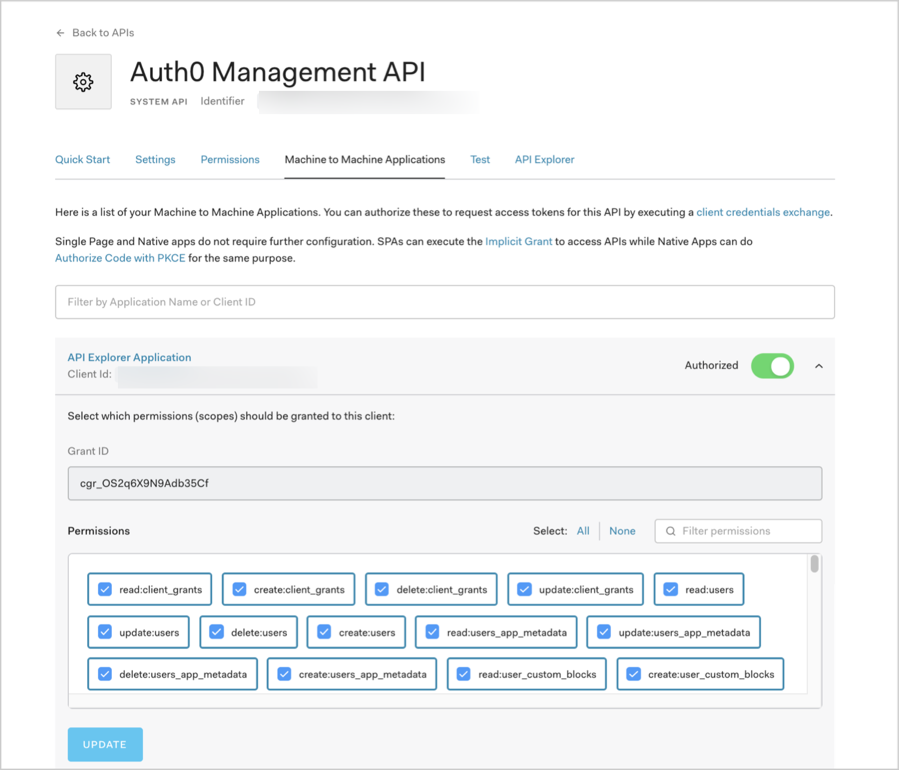The width and height of the screenshot is (899, 770).
Task: Uncheck the update:client_grants permission
Action: [x=524, y=589]
